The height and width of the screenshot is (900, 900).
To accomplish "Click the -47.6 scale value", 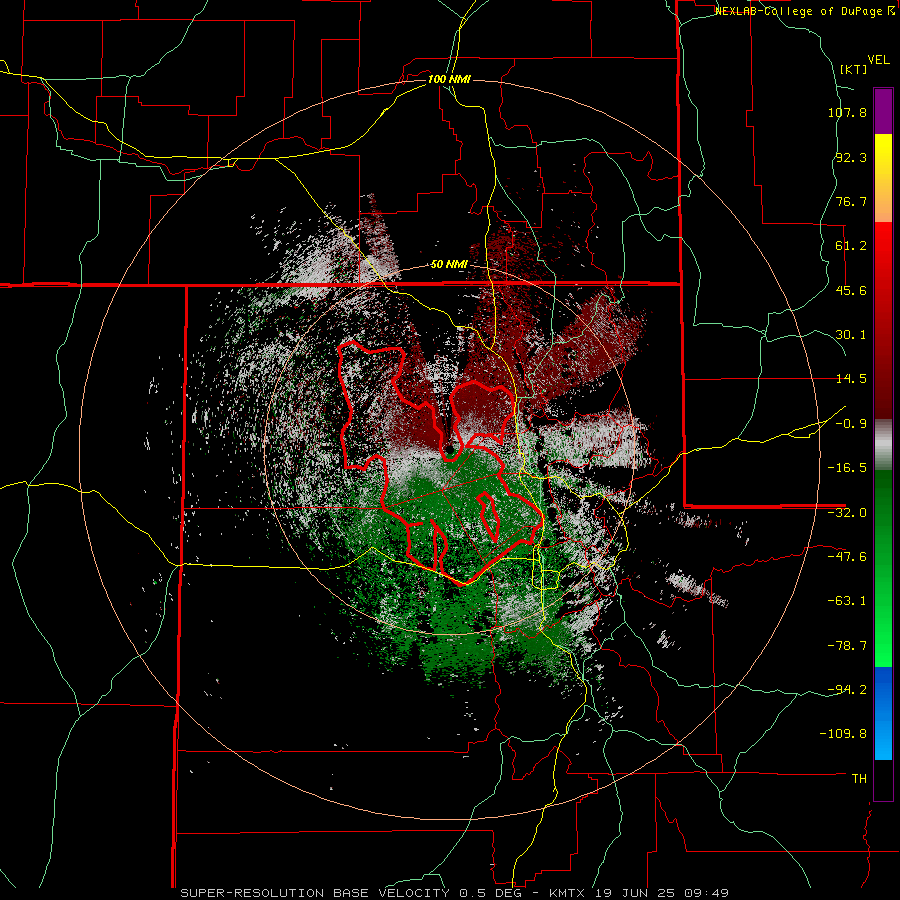I will point(847,557).
